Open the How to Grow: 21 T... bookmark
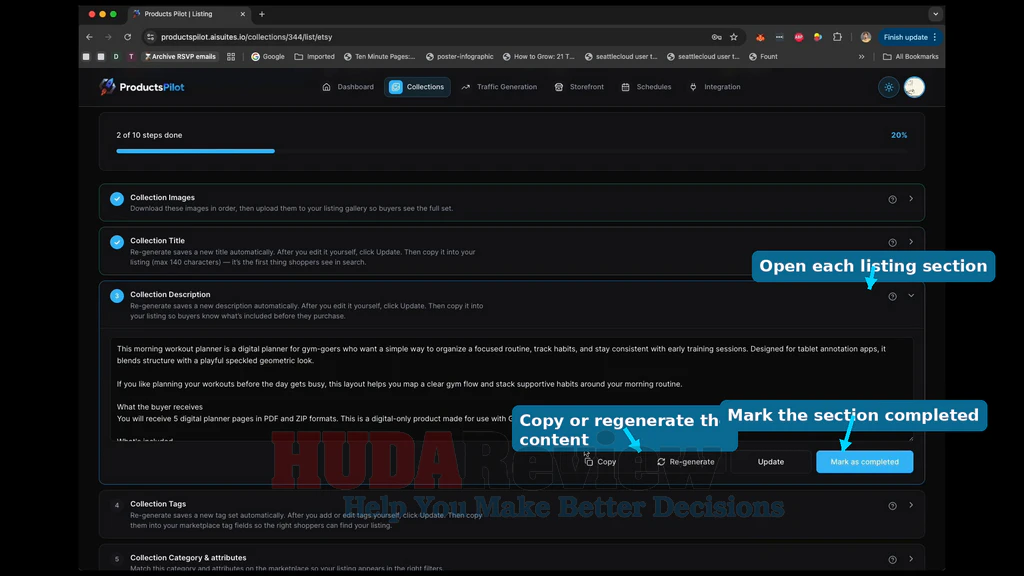Viewport: 1024px width, 576px height. [x=538, y=57]
